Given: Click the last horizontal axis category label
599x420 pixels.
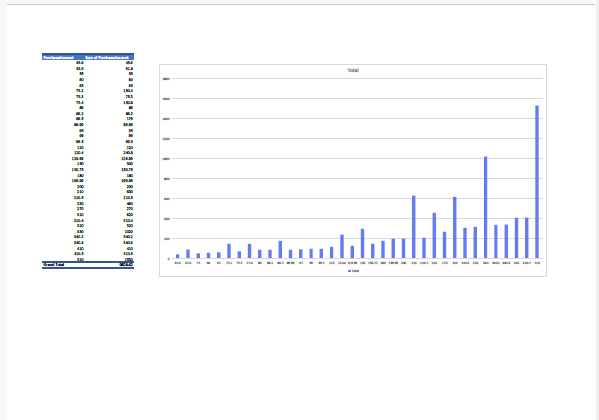Looking at the screenshot, I should [537, 263].
